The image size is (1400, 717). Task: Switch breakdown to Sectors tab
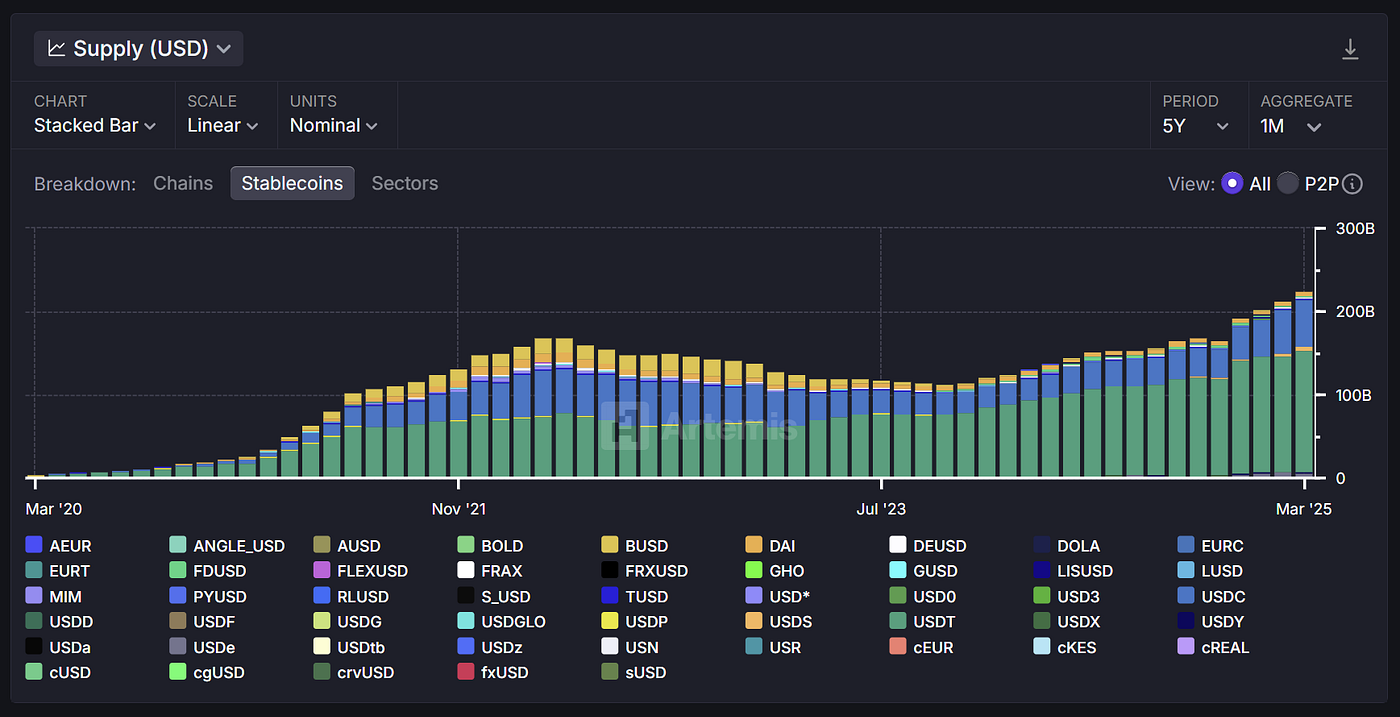pyautogui.click(x=405, y=183)
